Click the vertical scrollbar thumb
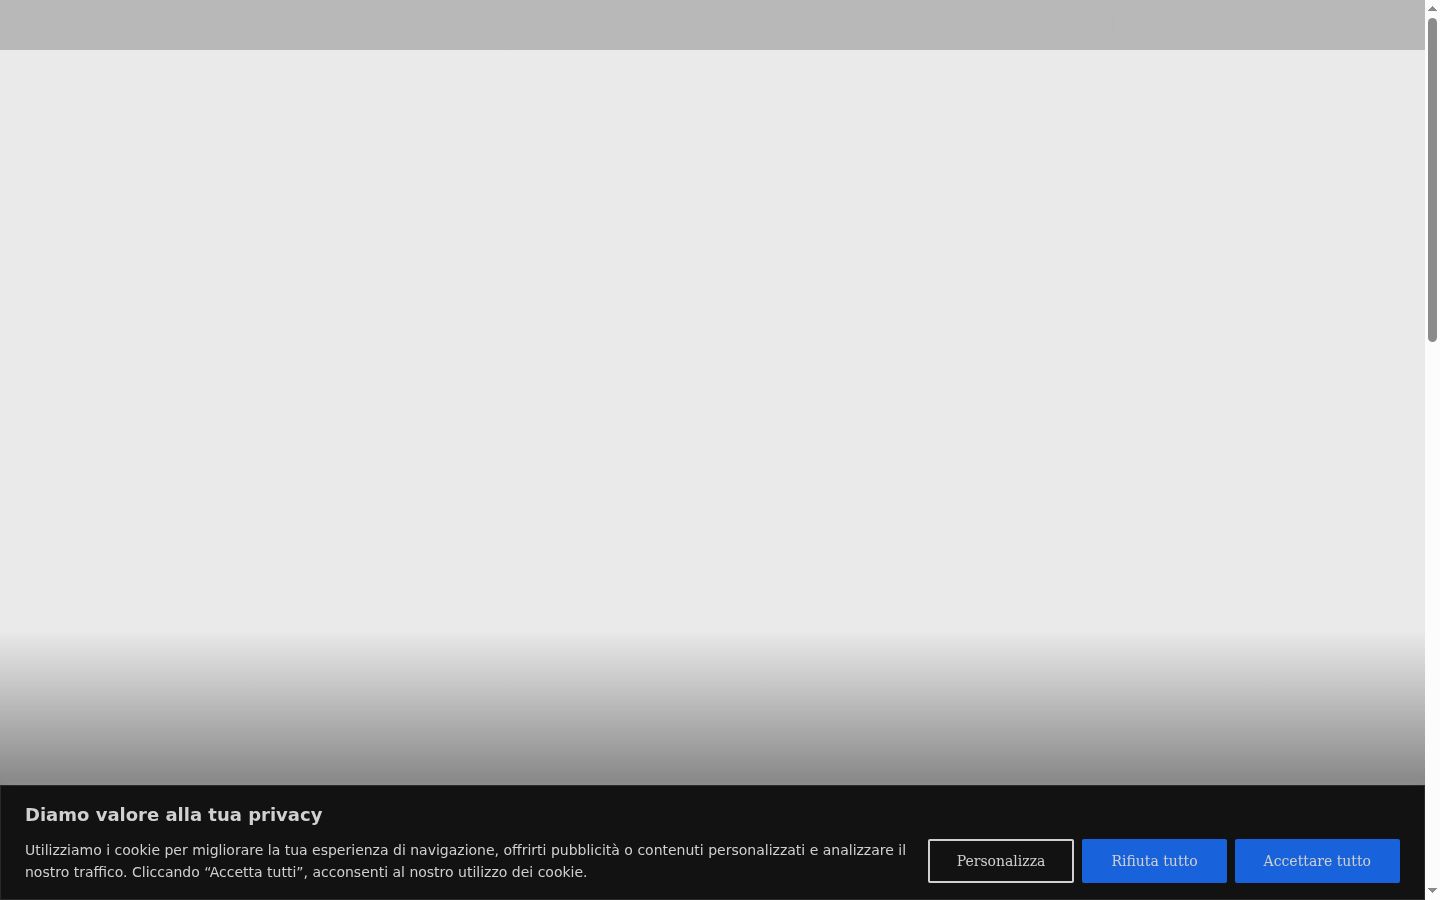Viewport: 1440px width, 900px height. 1432,180
